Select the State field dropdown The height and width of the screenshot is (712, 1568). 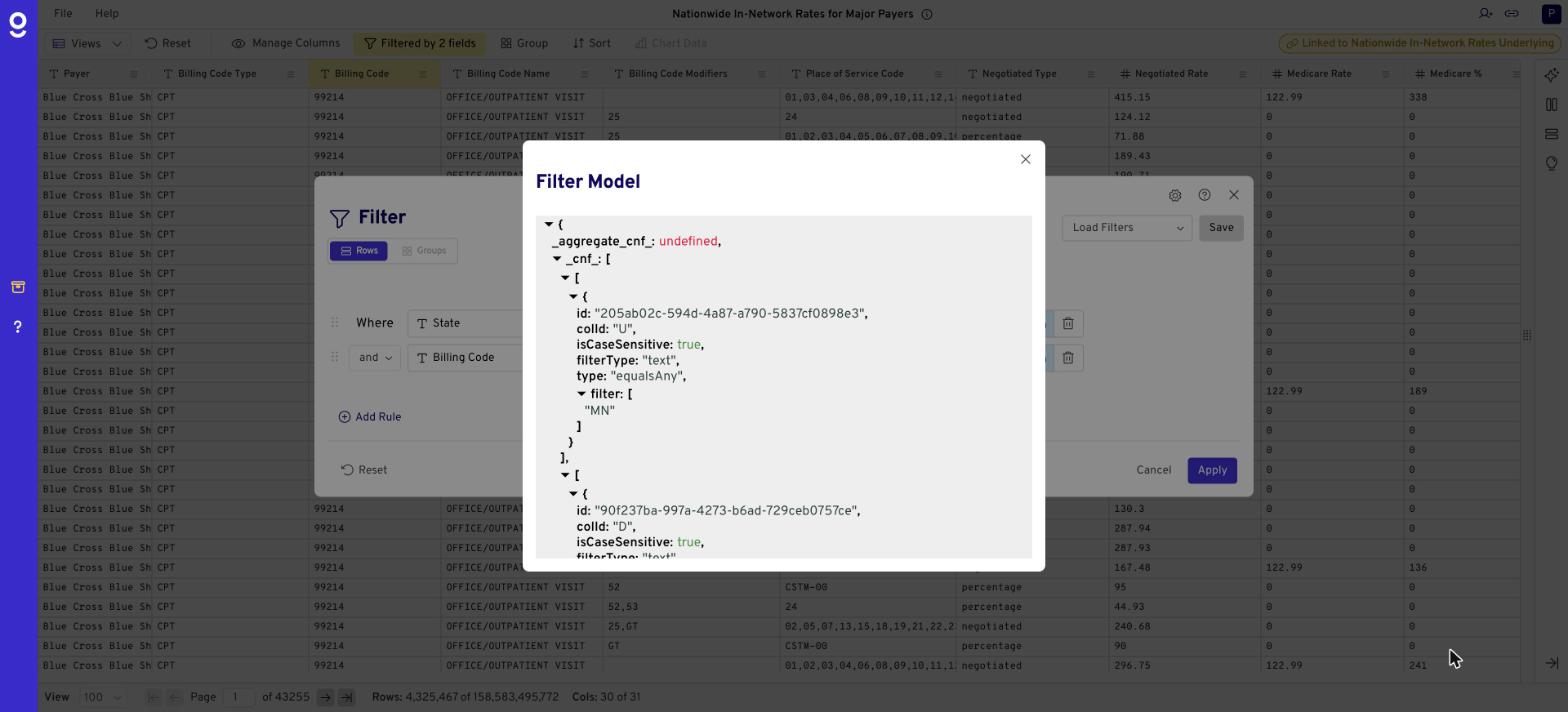[466, 323]
